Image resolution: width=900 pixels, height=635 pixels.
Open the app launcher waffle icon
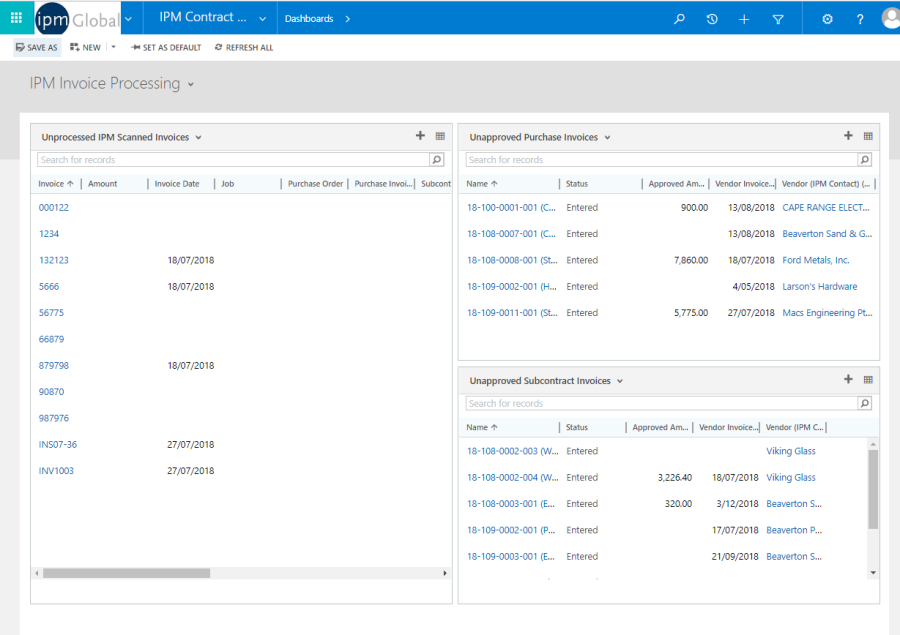(x=16, y=18)
